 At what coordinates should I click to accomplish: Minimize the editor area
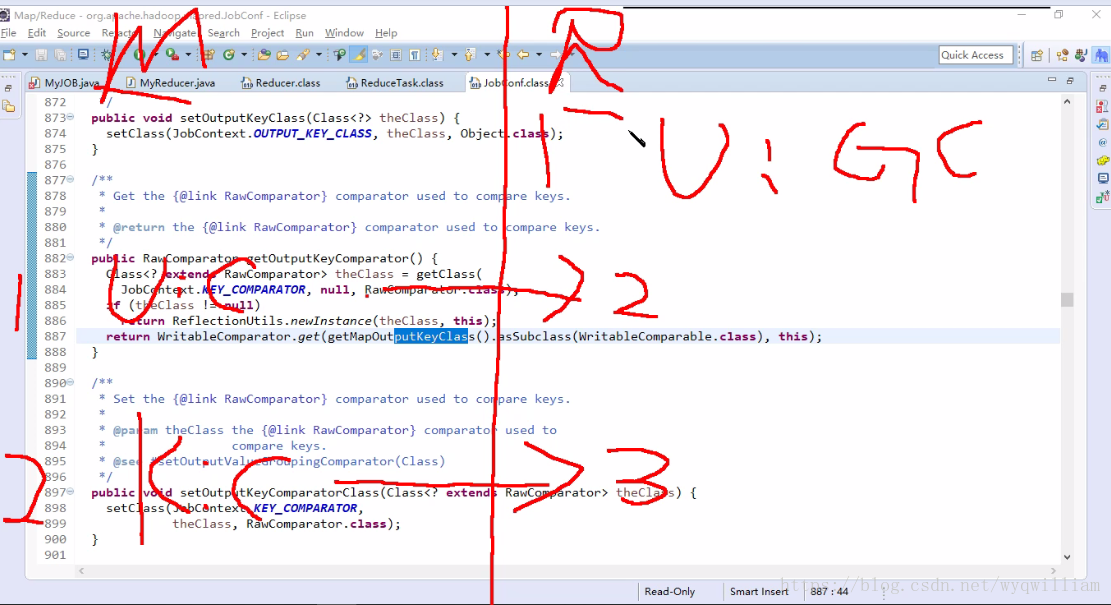pyautogui.click(x=1051, y=80)
